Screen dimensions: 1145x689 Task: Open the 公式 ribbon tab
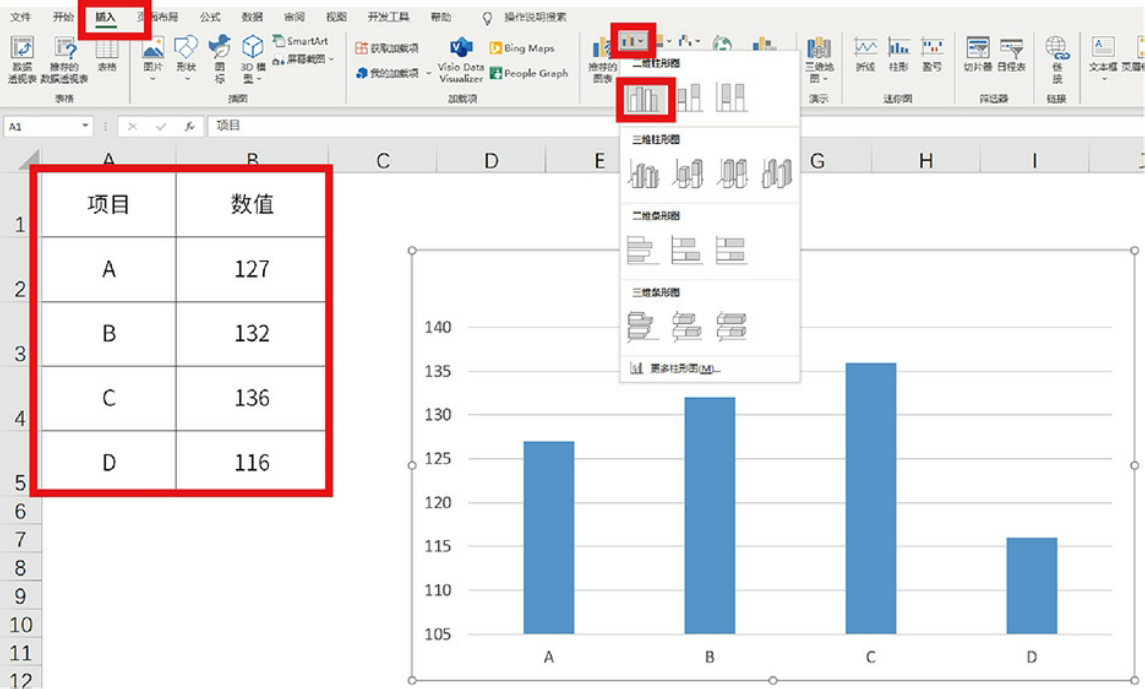pos(210,17)
